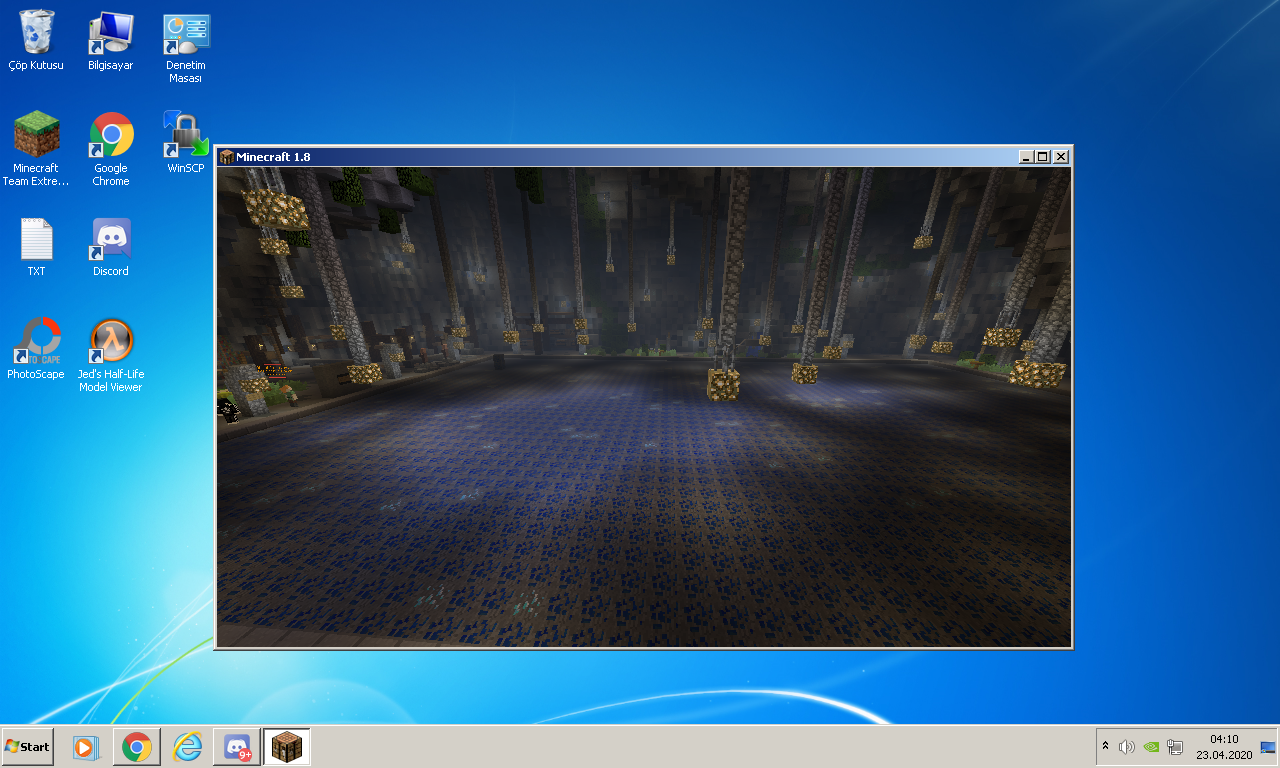Select the PhotoScape desktop shortcut
The width and height of the screenshot is (1280, 768).
click(x=36, y=349)
